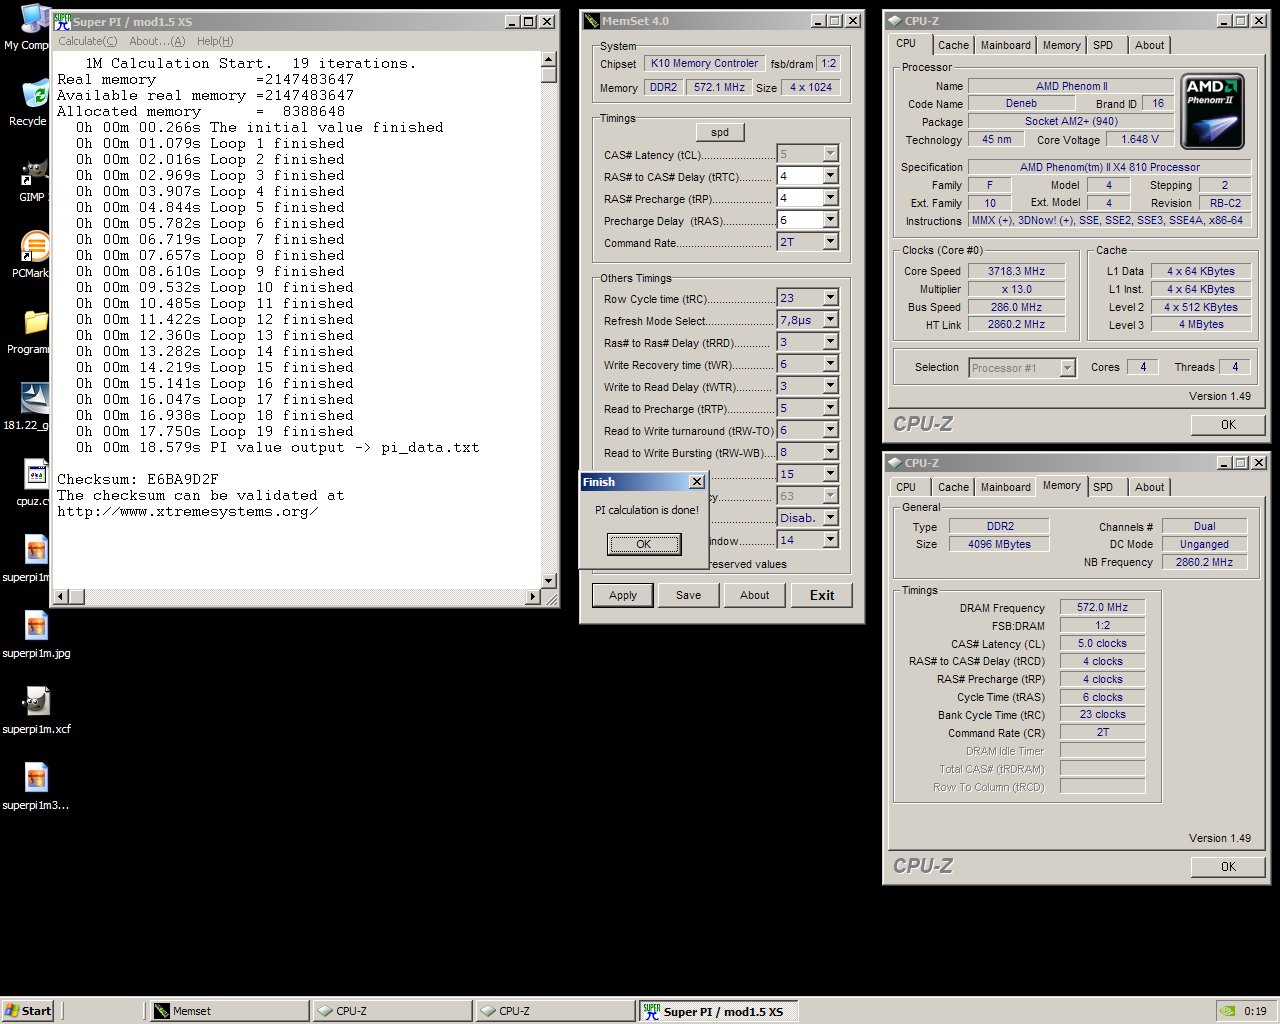The width and height of the screenshot is (1280, 1024).
Task: Launch the PCMark desktop shortcut
Action: click(35, 247)
